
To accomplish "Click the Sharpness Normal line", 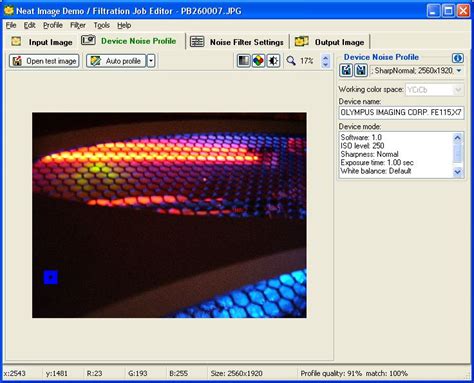I will 369,154.
